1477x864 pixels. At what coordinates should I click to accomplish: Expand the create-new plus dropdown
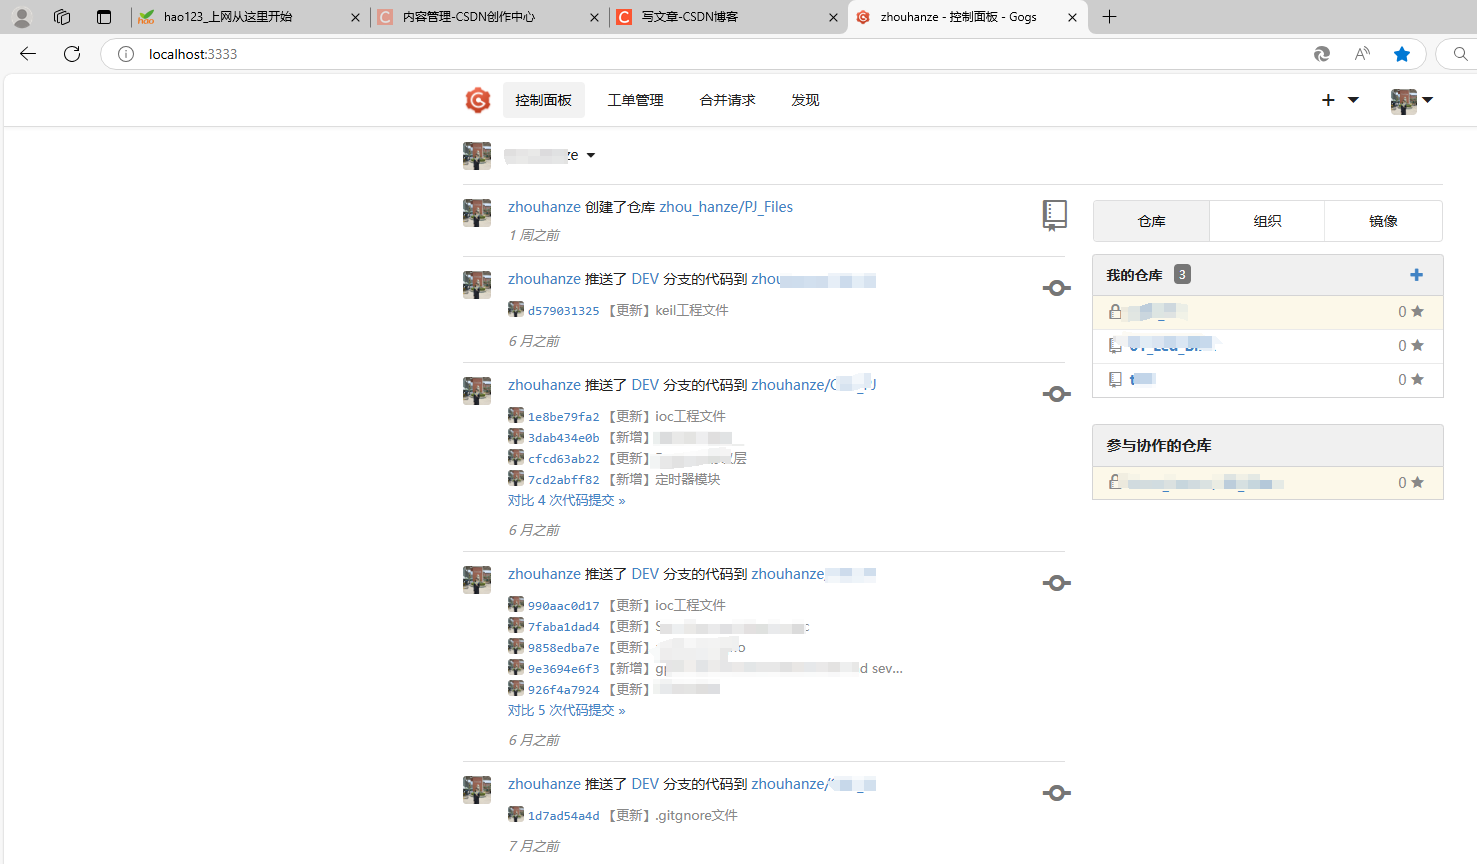(1340, 100)
